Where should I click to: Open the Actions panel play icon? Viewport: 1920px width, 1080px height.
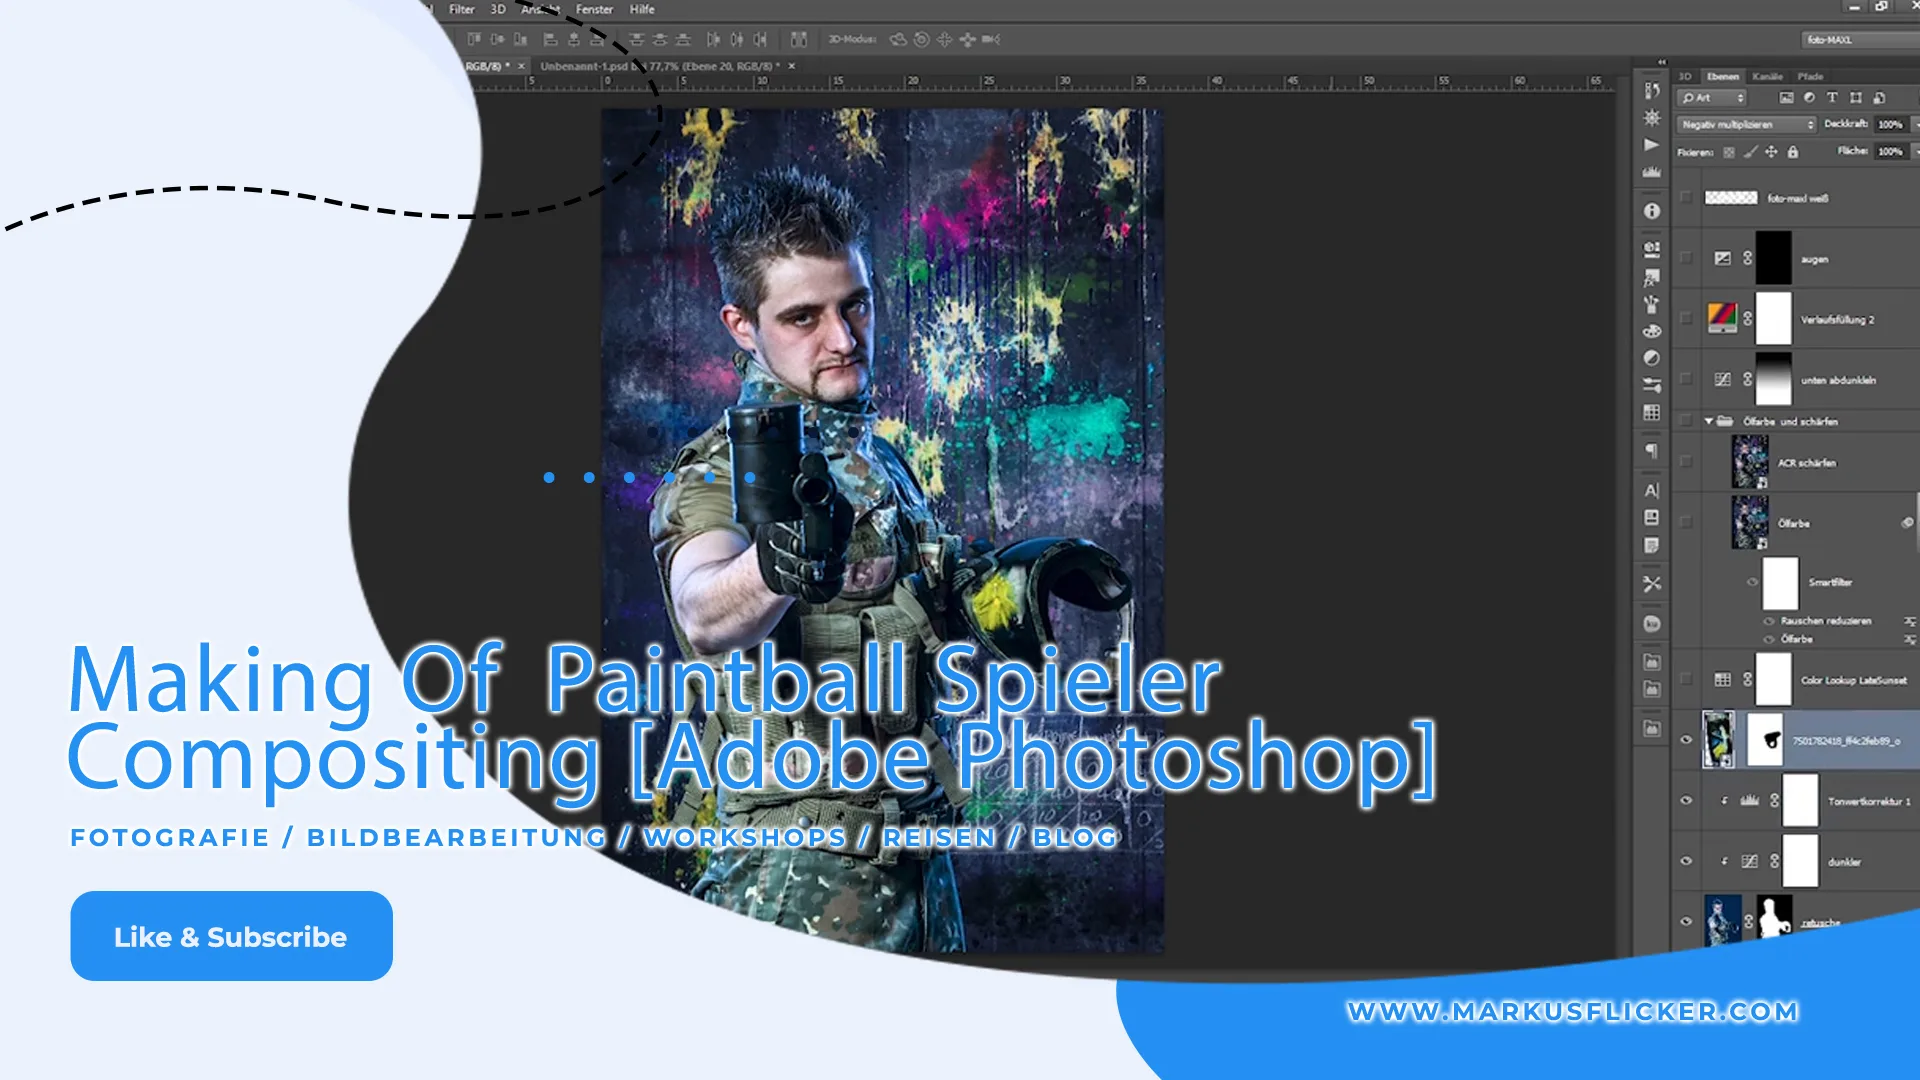(x=1652, y=145)
